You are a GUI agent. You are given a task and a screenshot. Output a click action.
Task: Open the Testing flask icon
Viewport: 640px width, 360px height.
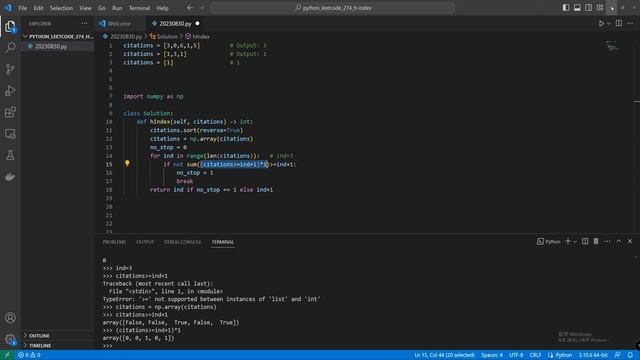tap(10, 155)
